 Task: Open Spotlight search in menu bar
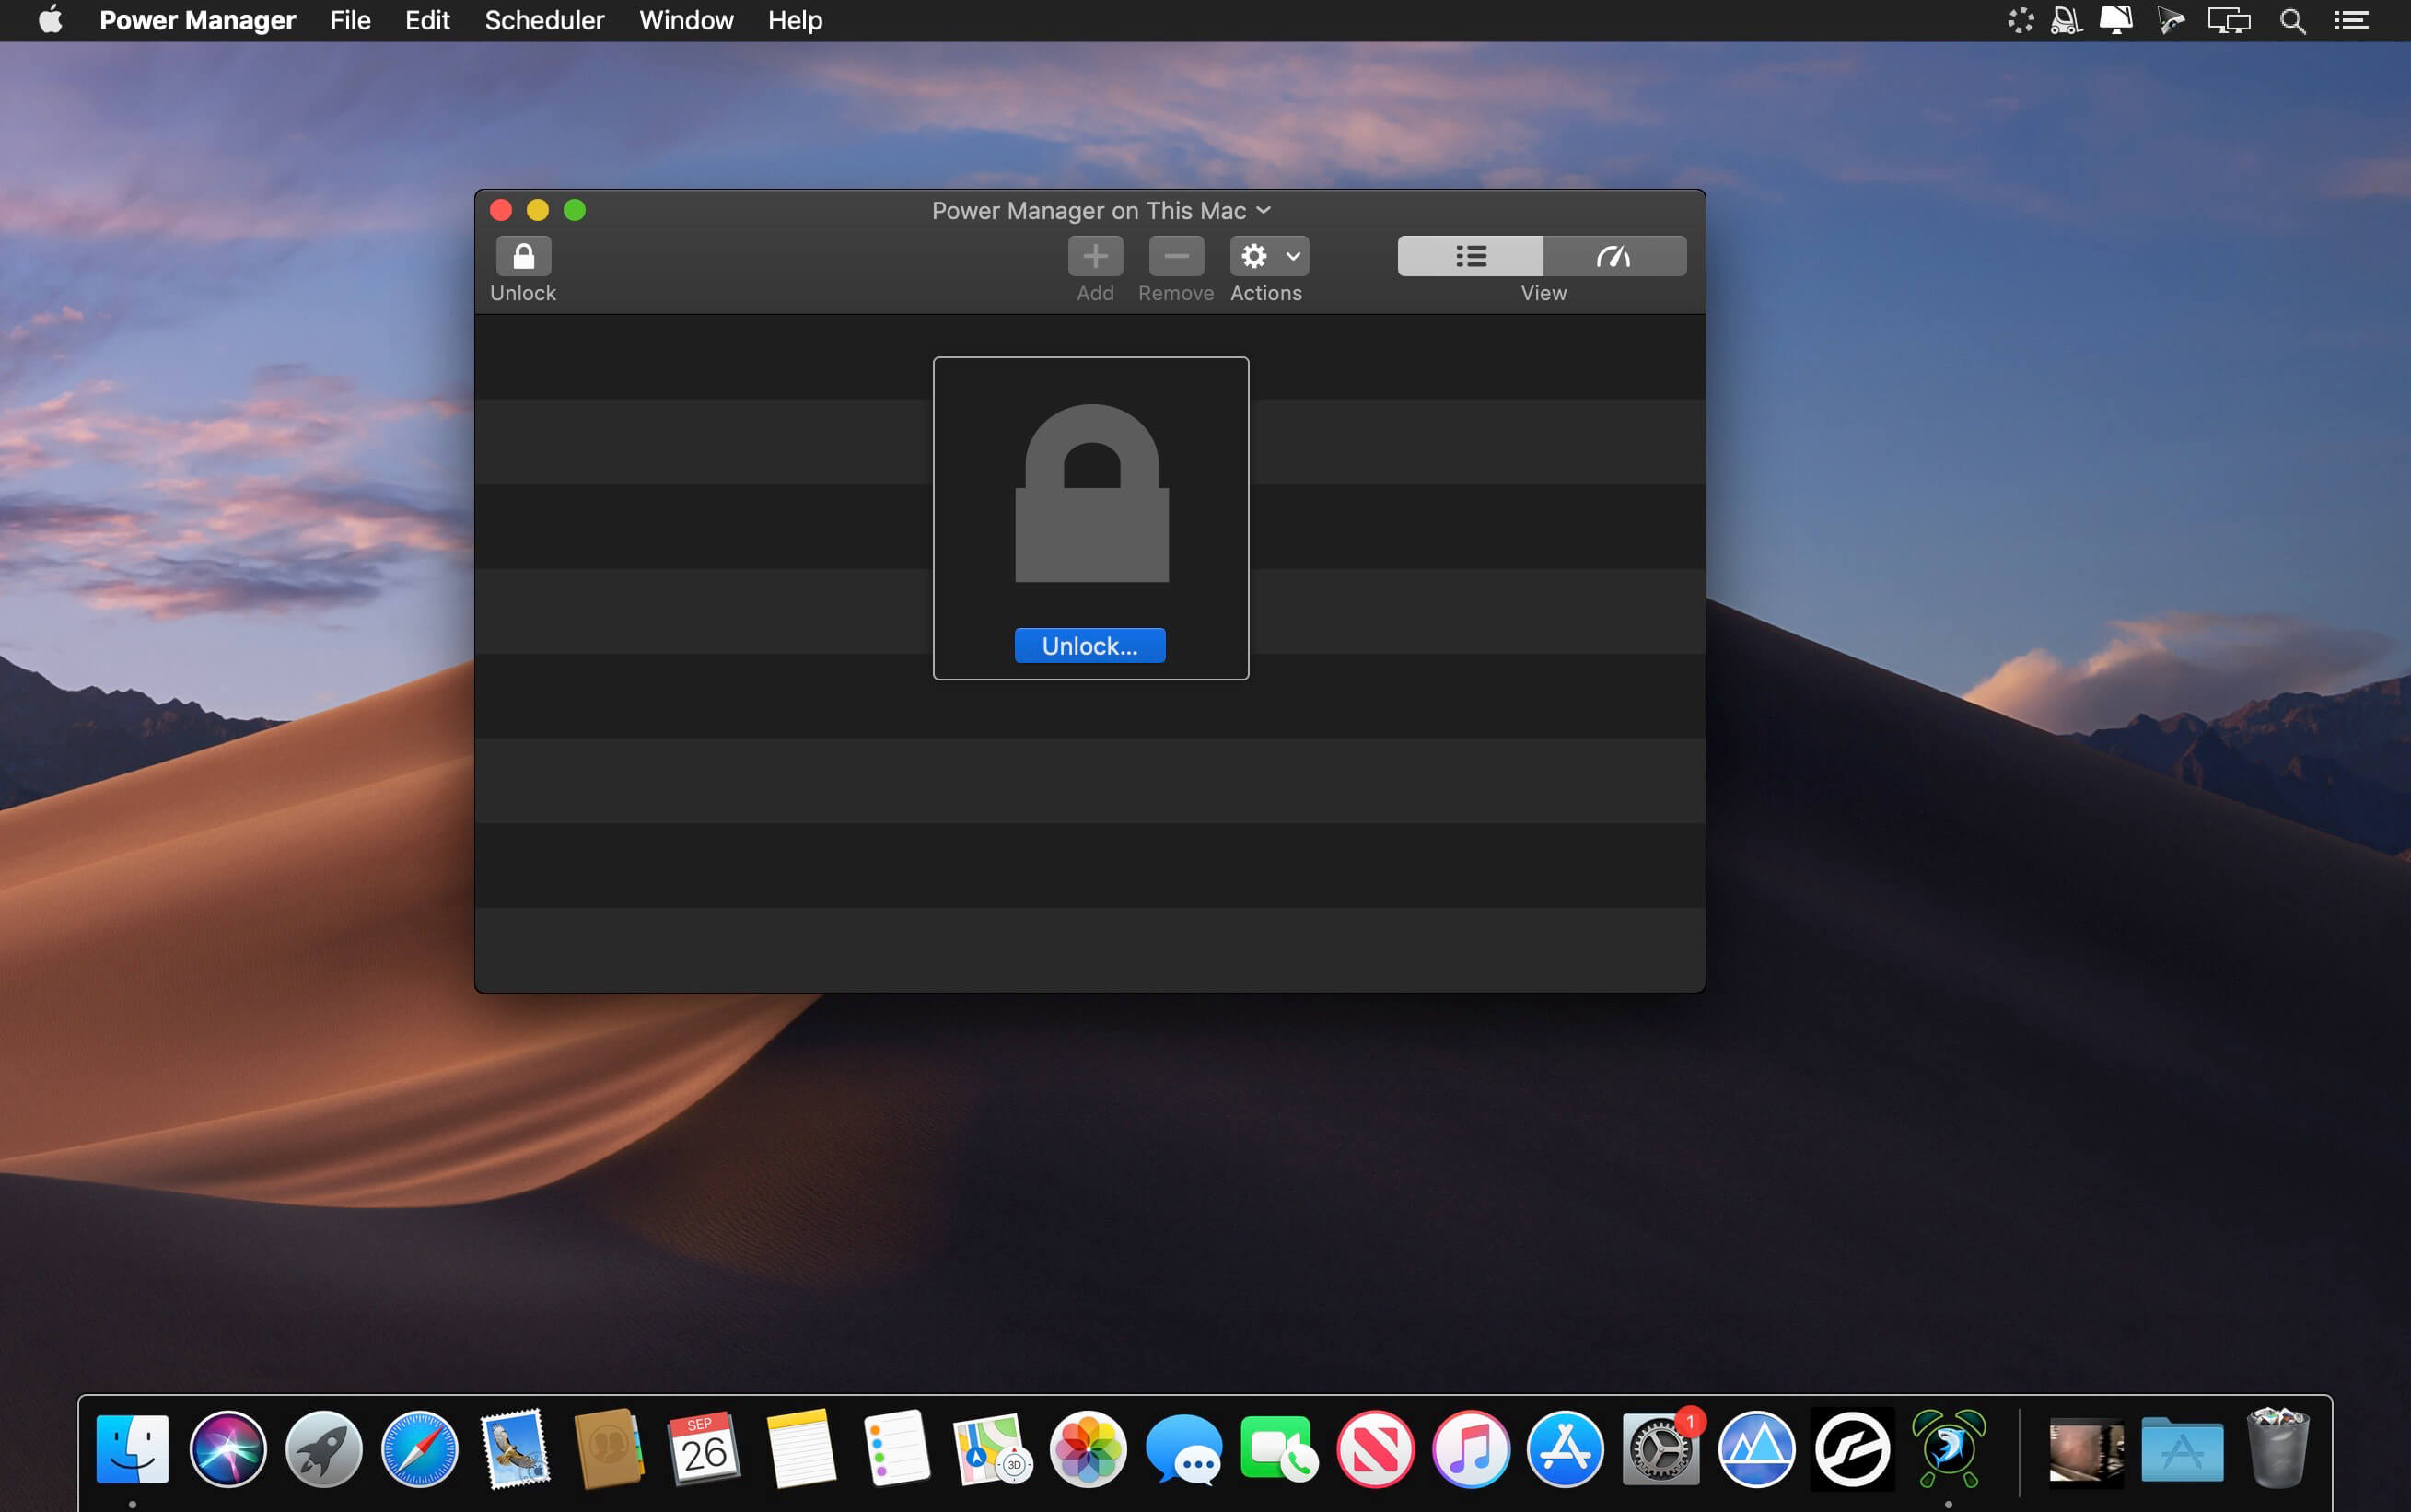click(x=2292, y=20)
